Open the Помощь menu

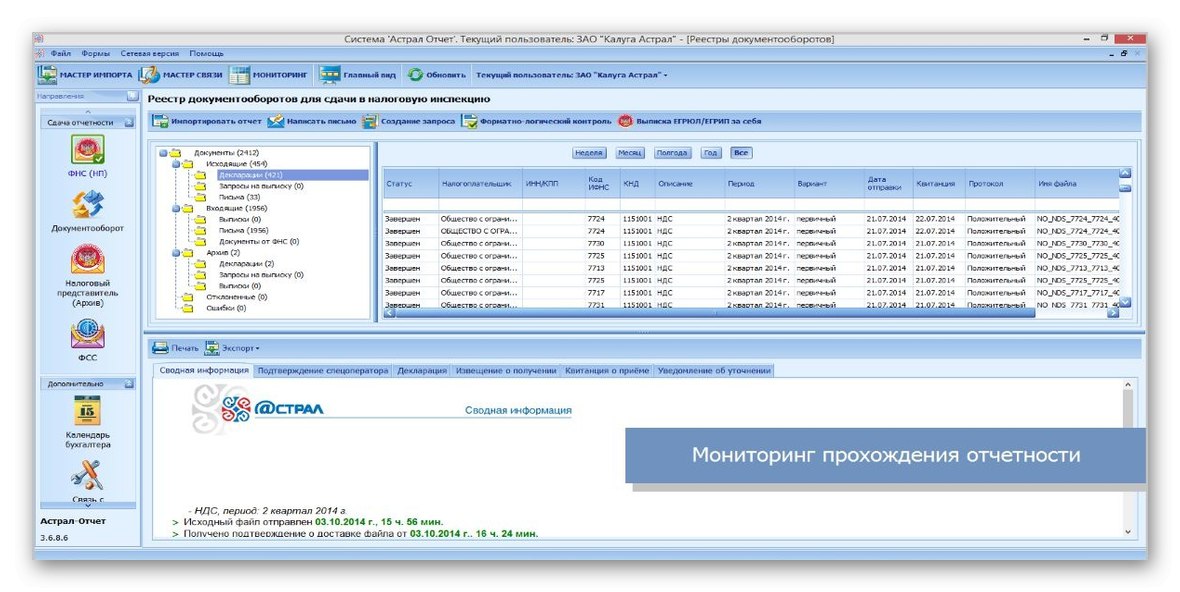pyautogui.click(x=206, y=53)
